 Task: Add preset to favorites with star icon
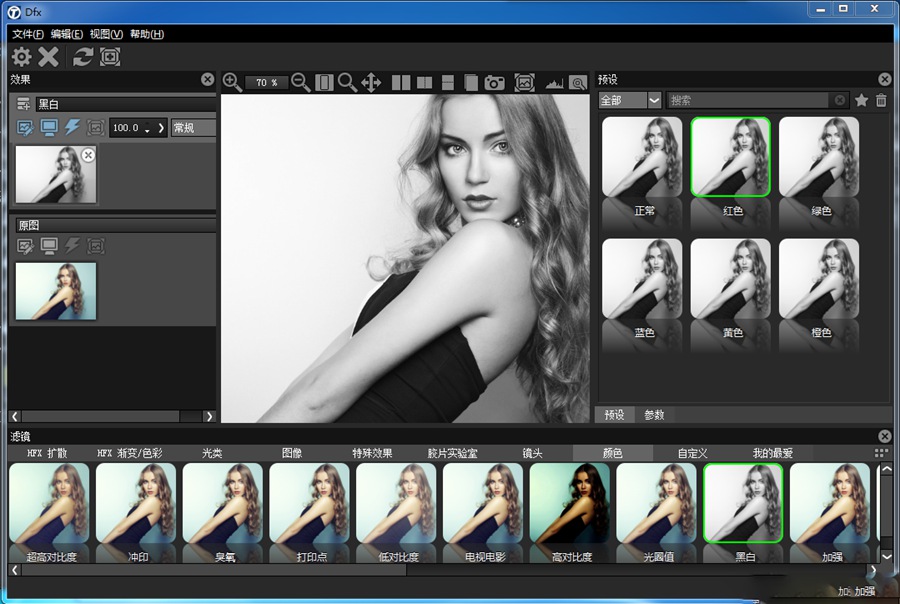[x=861, y=100]
